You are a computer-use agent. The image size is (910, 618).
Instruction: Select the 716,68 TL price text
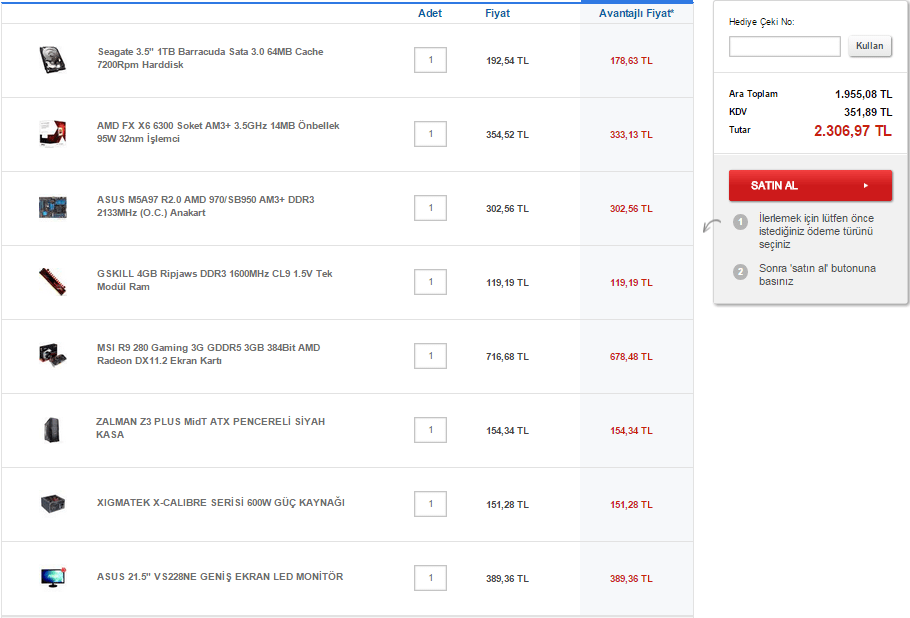pyautogui.click(x=507, y=357)
